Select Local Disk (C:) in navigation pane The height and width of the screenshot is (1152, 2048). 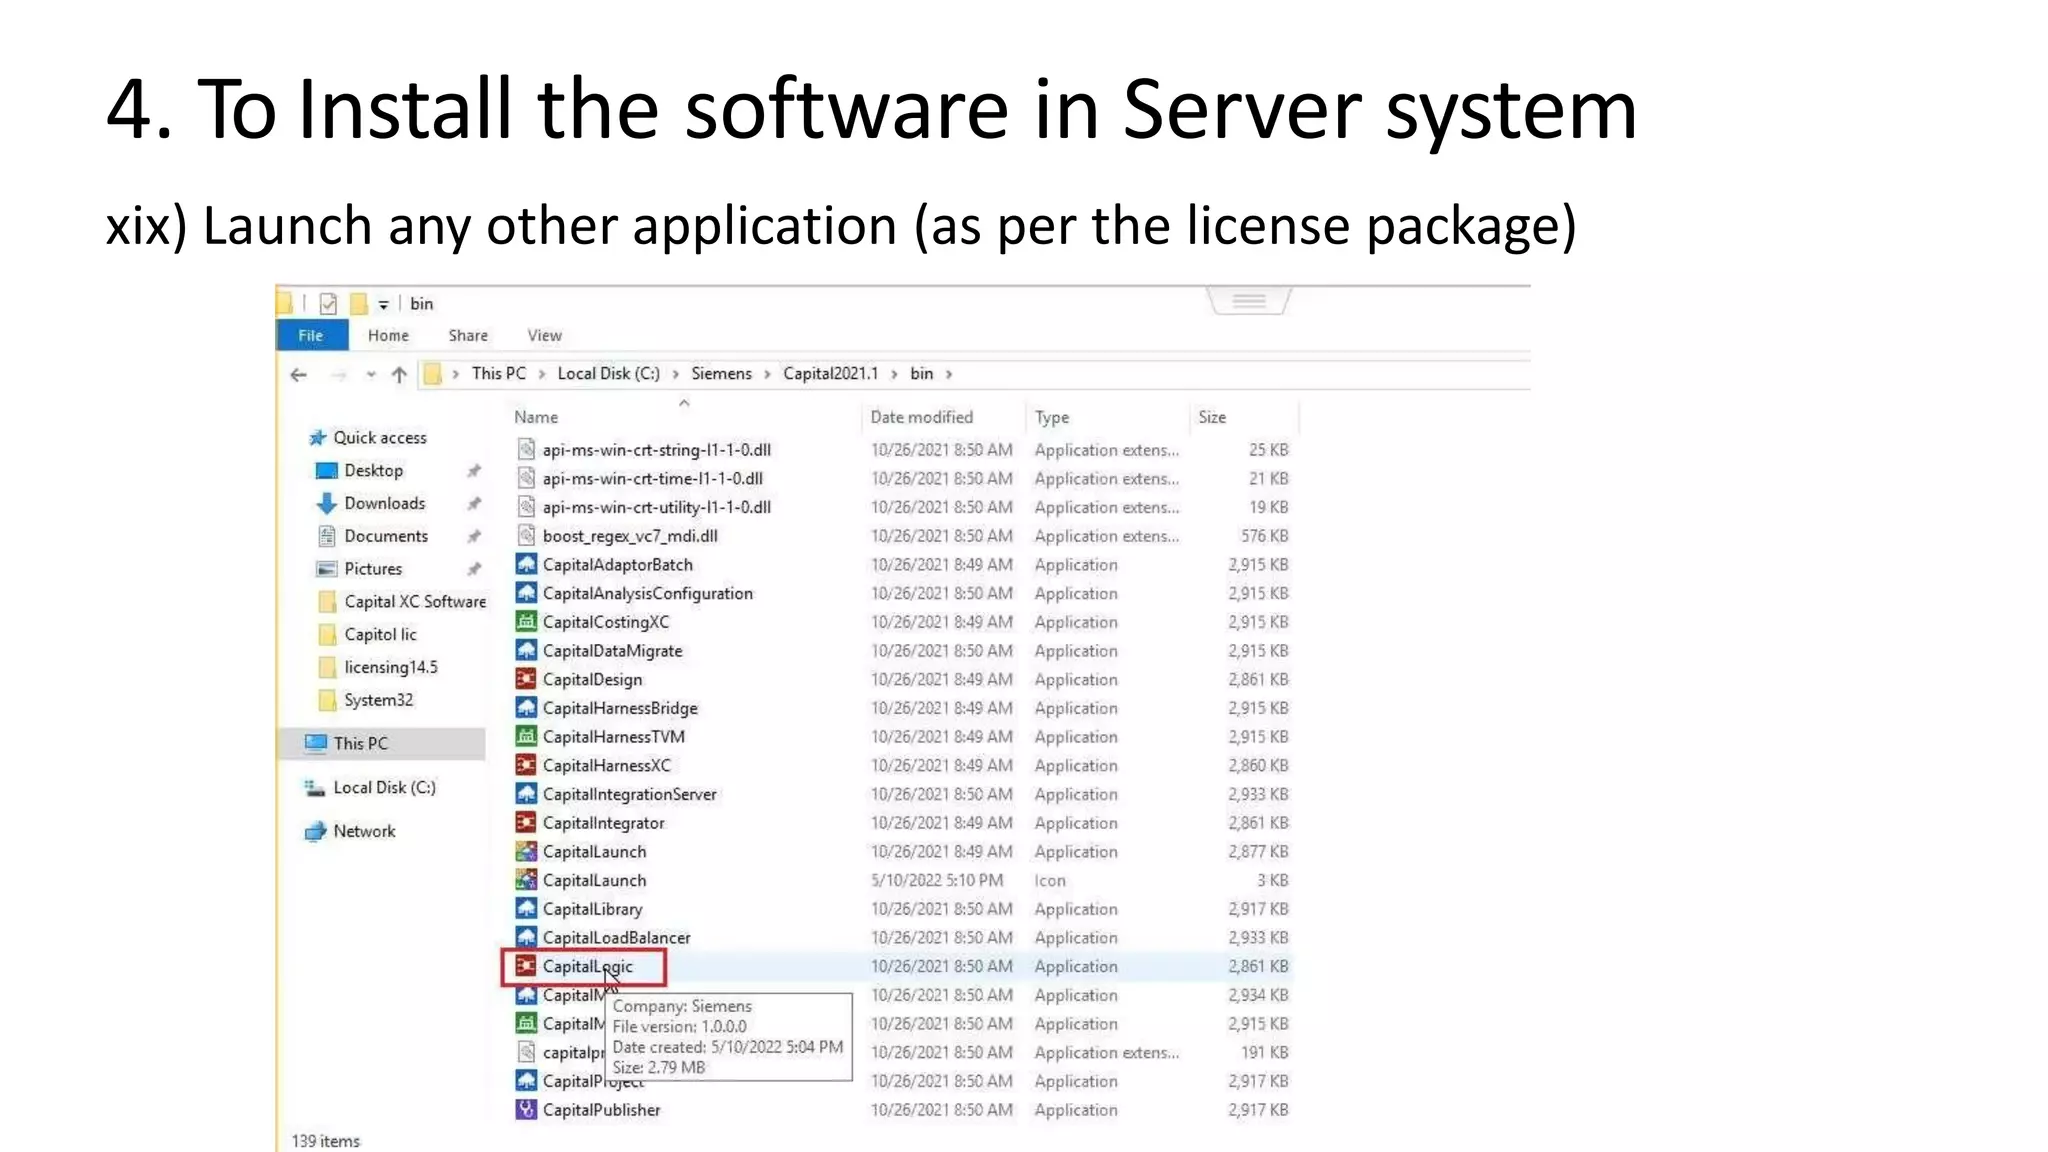[x=384, y=788]
